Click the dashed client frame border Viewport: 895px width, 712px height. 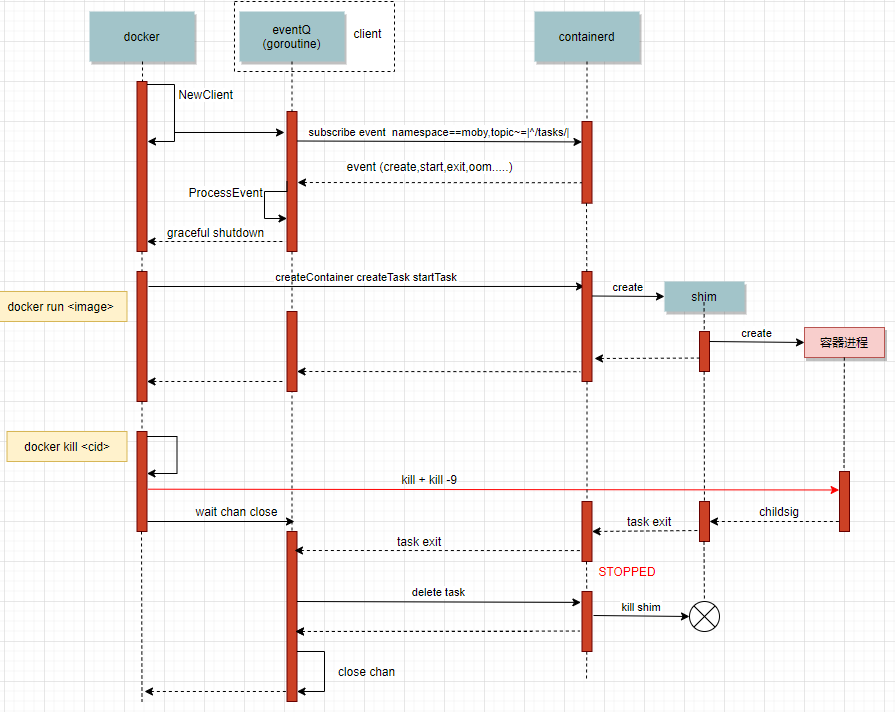click(395, 37)
